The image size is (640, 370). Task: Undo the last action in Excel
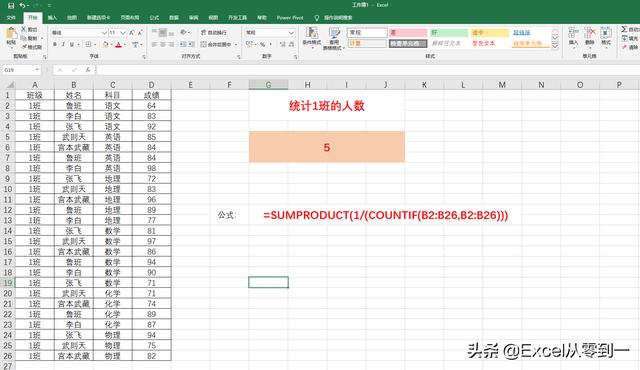point(22,6)
